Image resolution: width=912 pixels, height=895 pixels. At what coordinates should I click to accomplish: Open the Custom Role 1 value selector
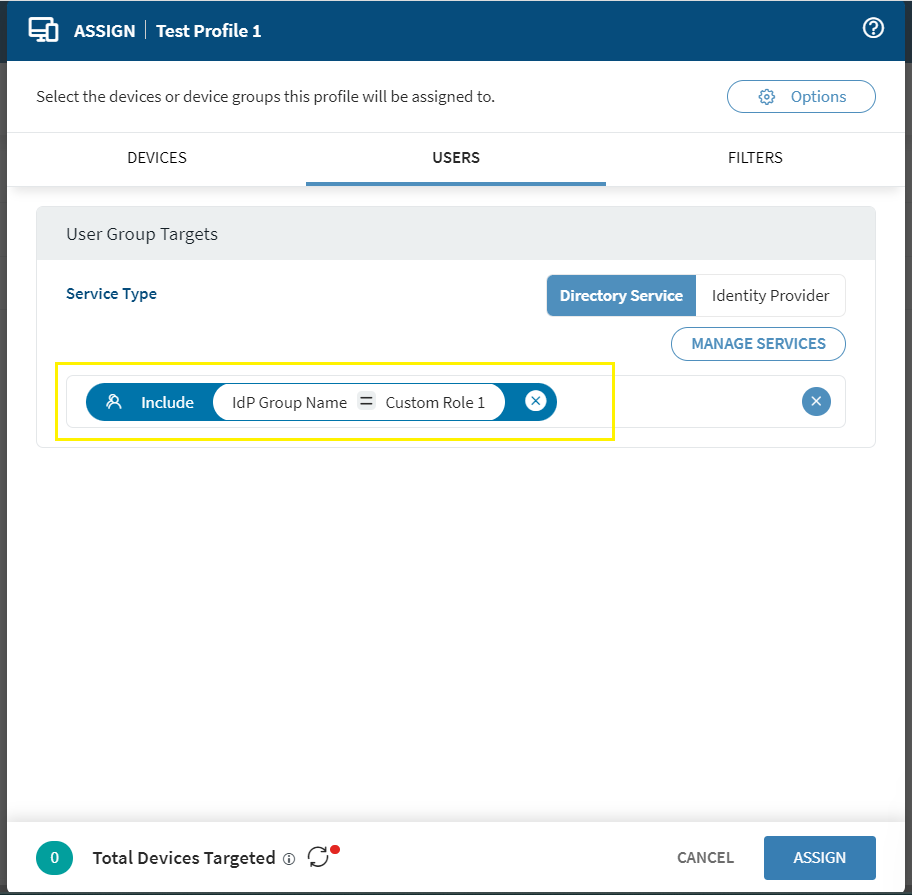[435, 402]
